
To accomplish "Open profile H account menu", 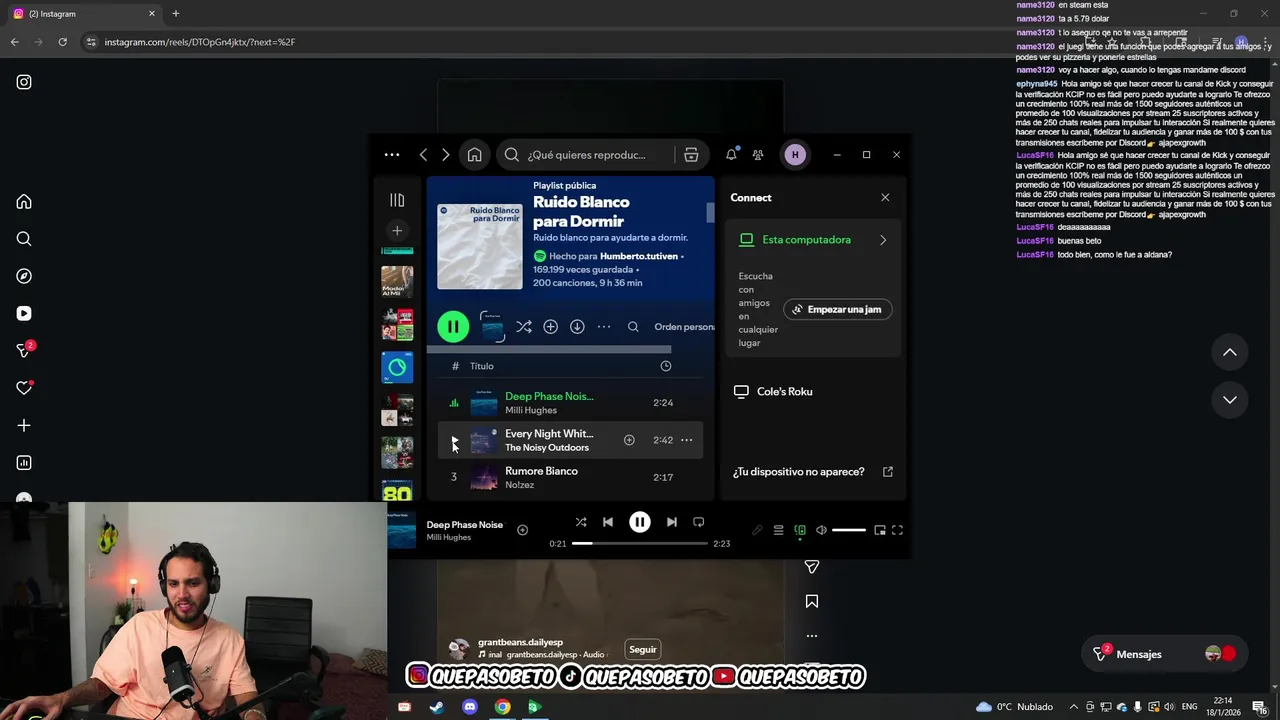I will click(x=795, y=155).
